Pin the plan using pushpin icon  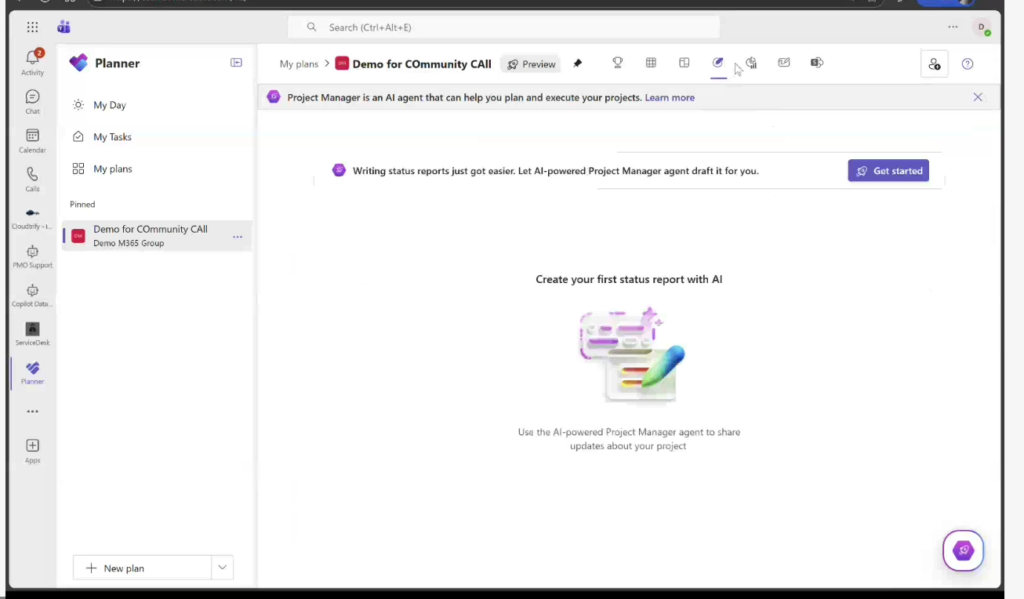point(577,63)
